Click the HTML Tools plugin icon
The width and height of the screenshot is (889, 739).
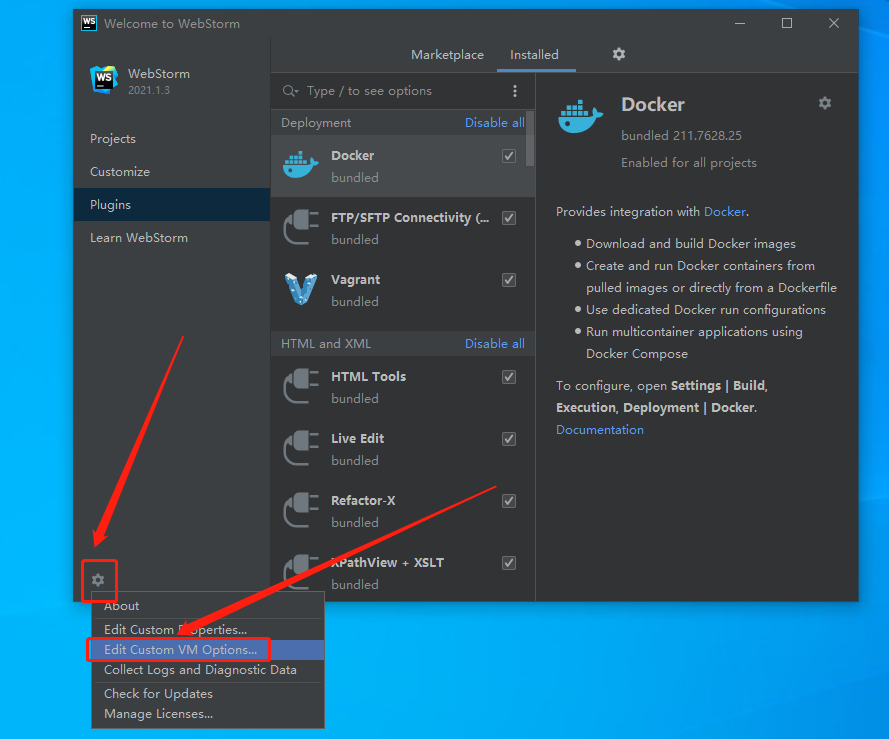click(x=301, y=386)
